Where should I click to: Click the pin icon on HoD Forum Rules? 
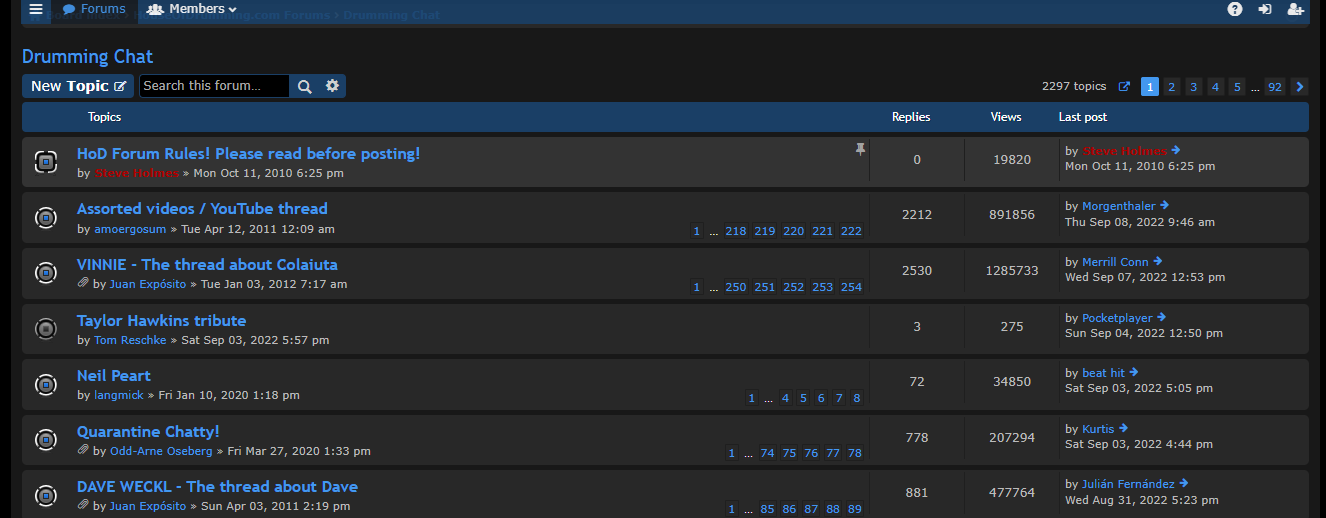[860, 149]
